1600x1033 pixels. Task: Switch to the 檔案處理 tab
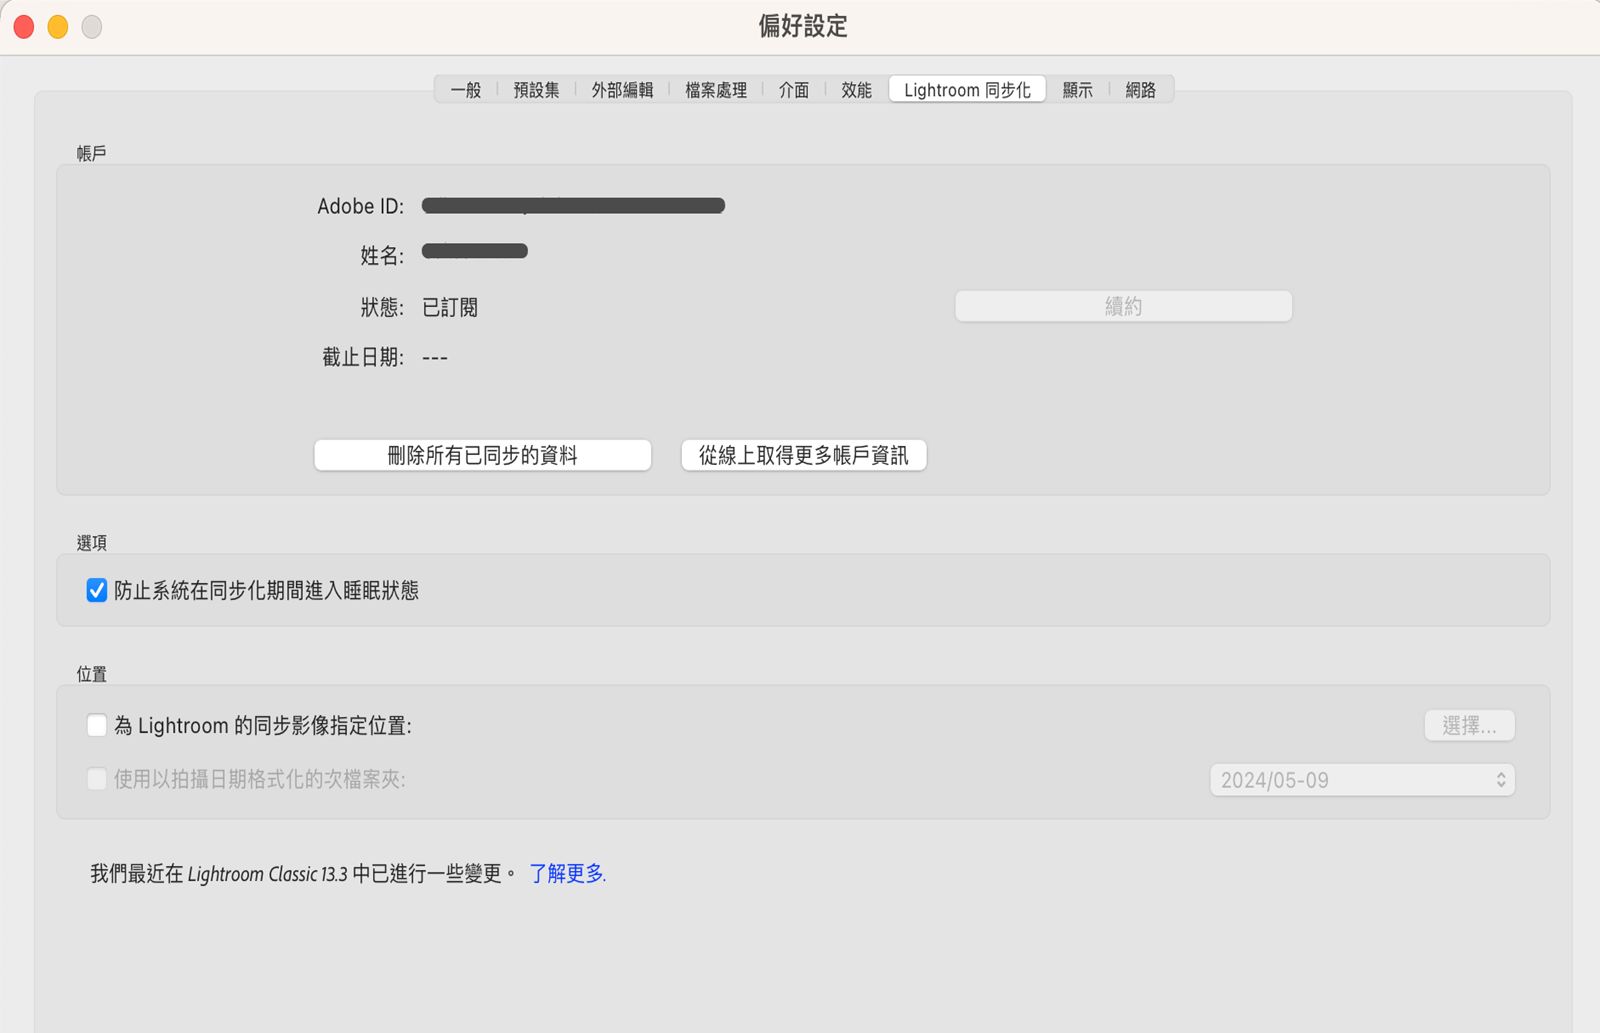pyautogui.click(x=716, y=89)
